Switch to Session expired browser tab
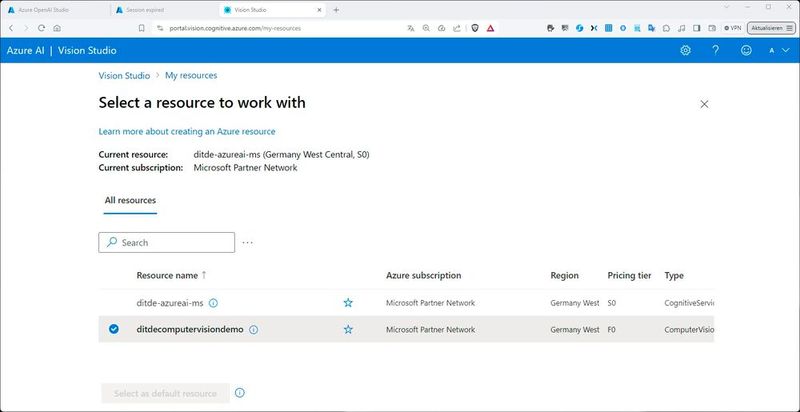Screen dimensions: 800x412 pyautogui.click(x=163, y=10)
